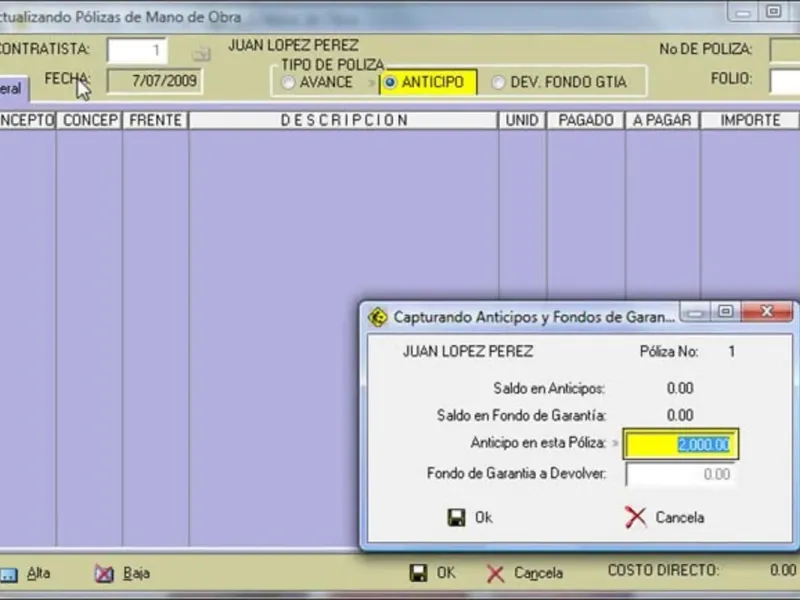800x600 pixels.
Task: Select the DEV. FONDO GTIA radio button
Action: 498,82
